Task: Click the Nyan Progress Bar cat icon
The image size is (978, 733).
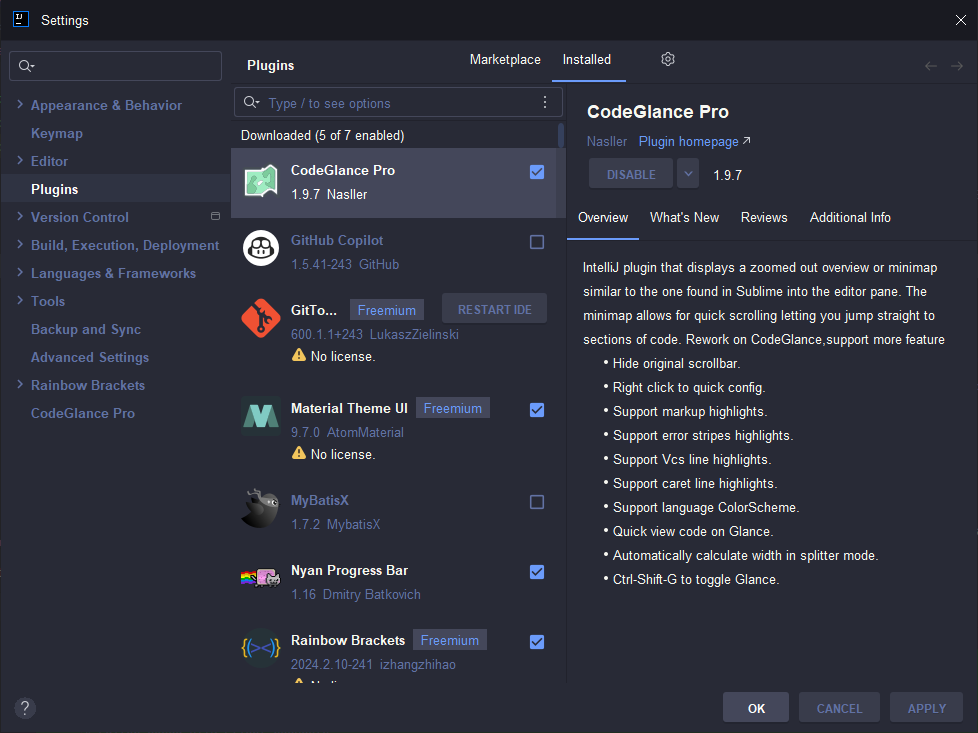Action: coord(261,578)
